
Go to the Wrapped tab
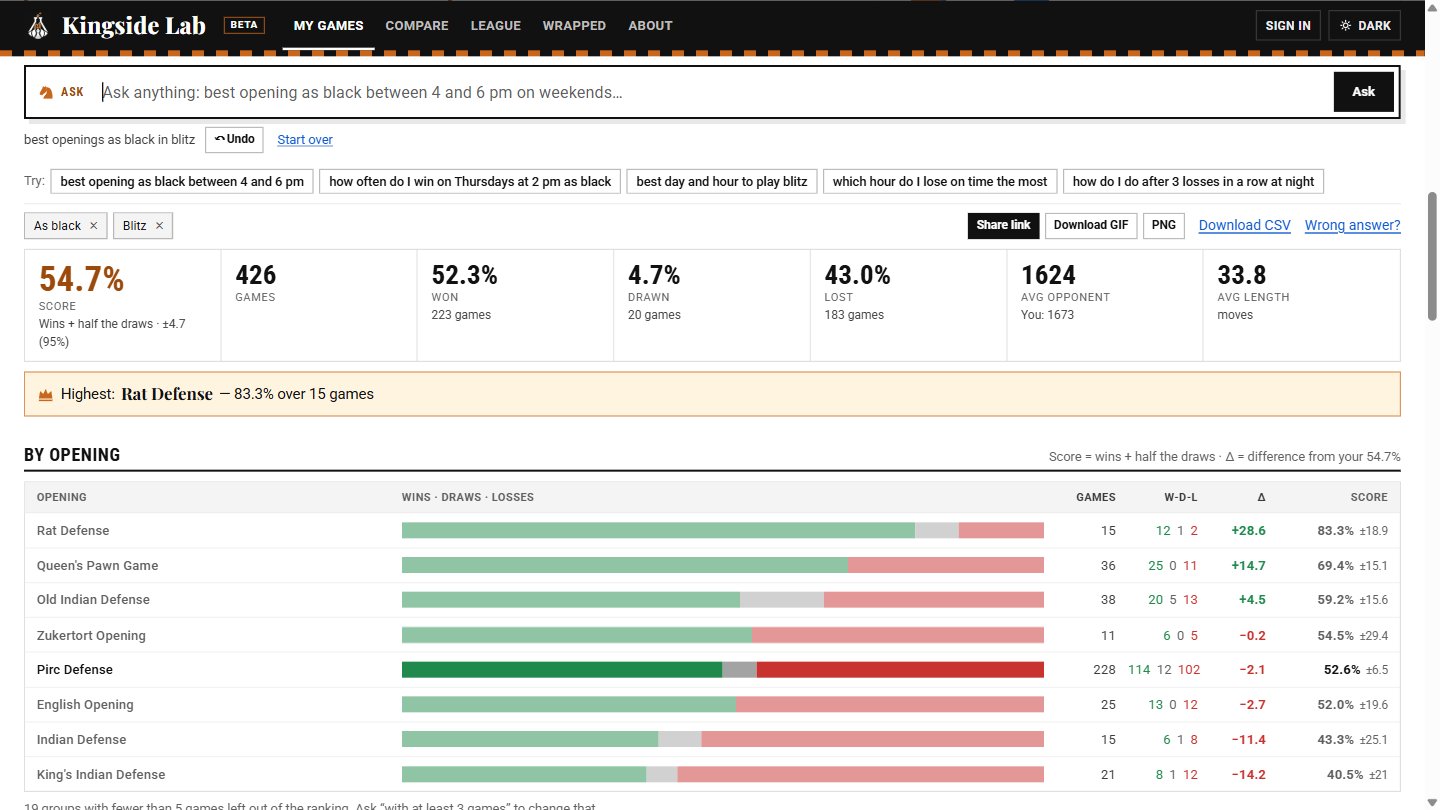pos(574,26)
